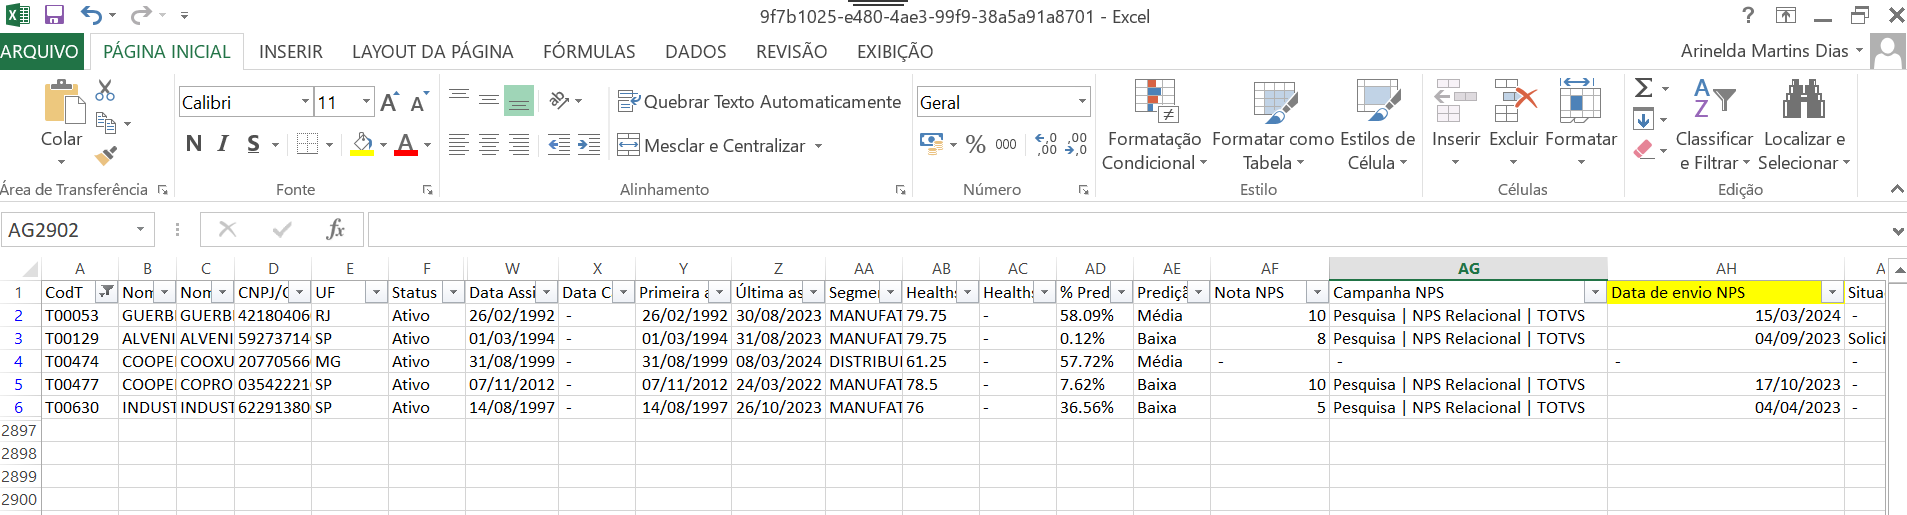Click the percent style icon
Screen dimensions: 1907x515
pyautogui.click(x=976, y=145)
